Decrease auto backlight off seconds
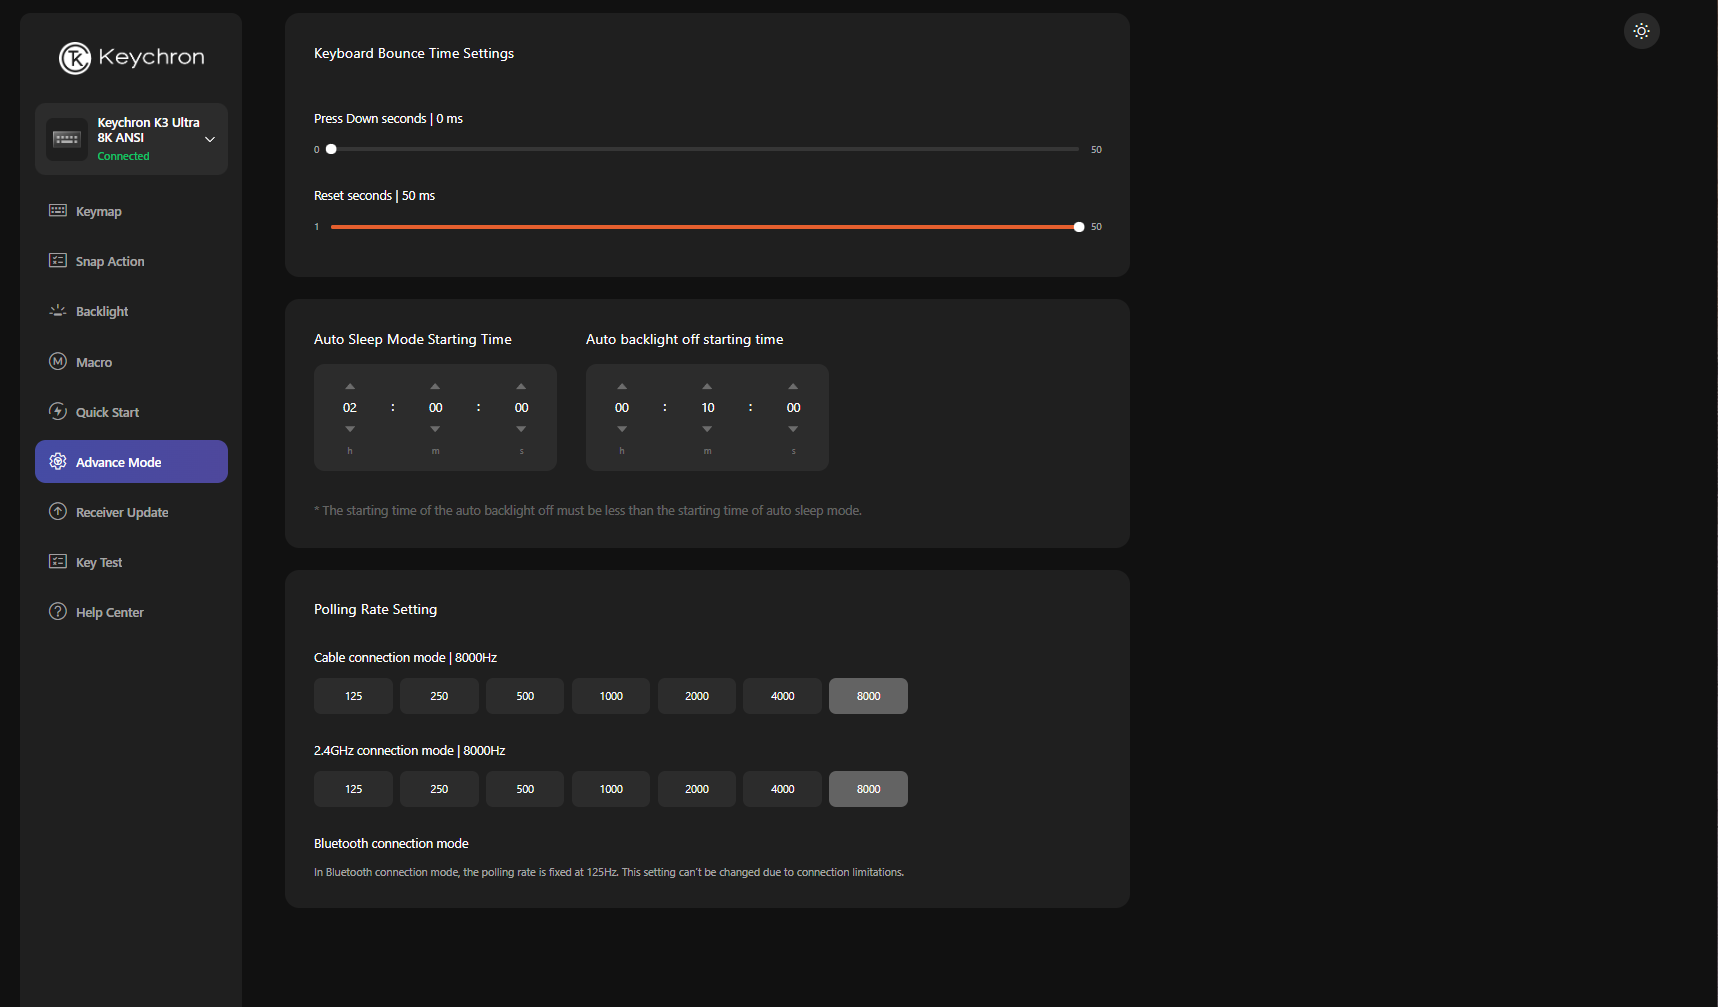The image size is (1718, 1007). pos(793,429)
